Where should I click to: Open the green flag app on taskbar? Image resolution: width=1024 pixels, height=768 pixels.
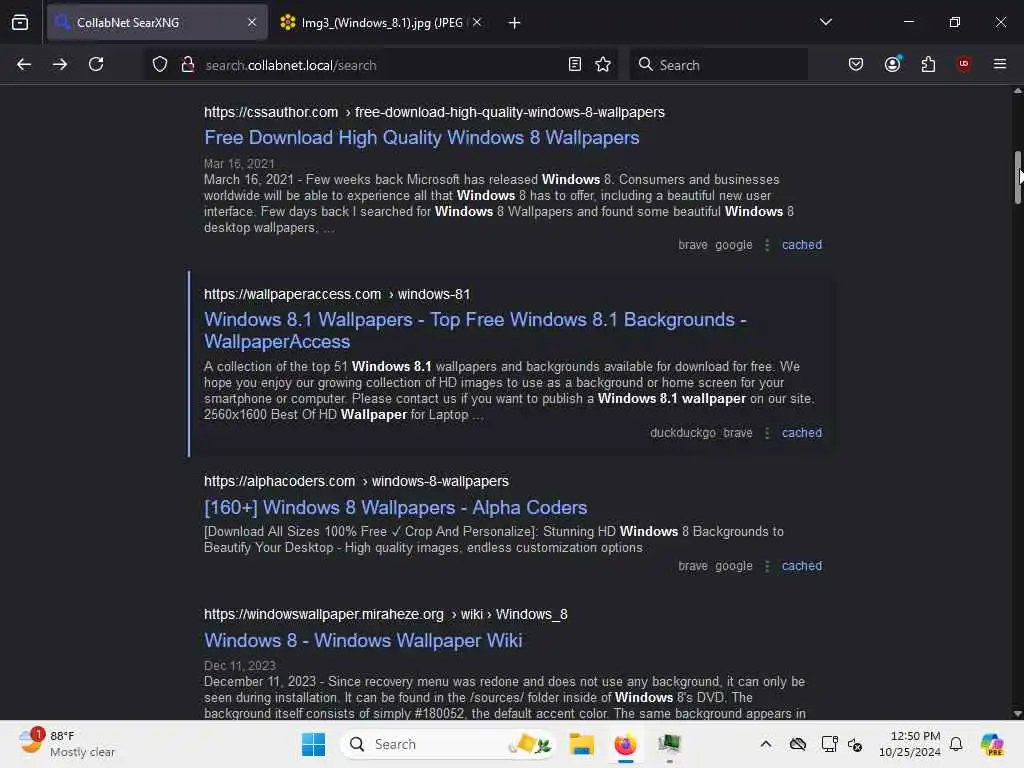click(669, 744)
